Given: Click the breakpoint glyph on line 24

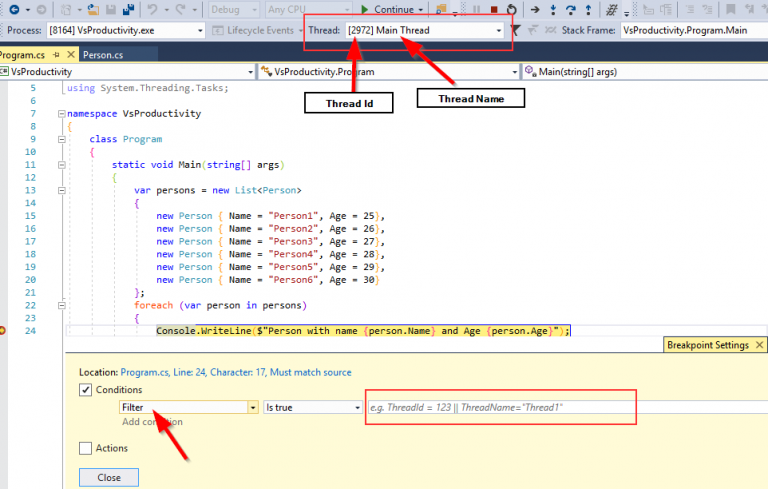Looking at the screenshot, I should [x=3, y=331].
